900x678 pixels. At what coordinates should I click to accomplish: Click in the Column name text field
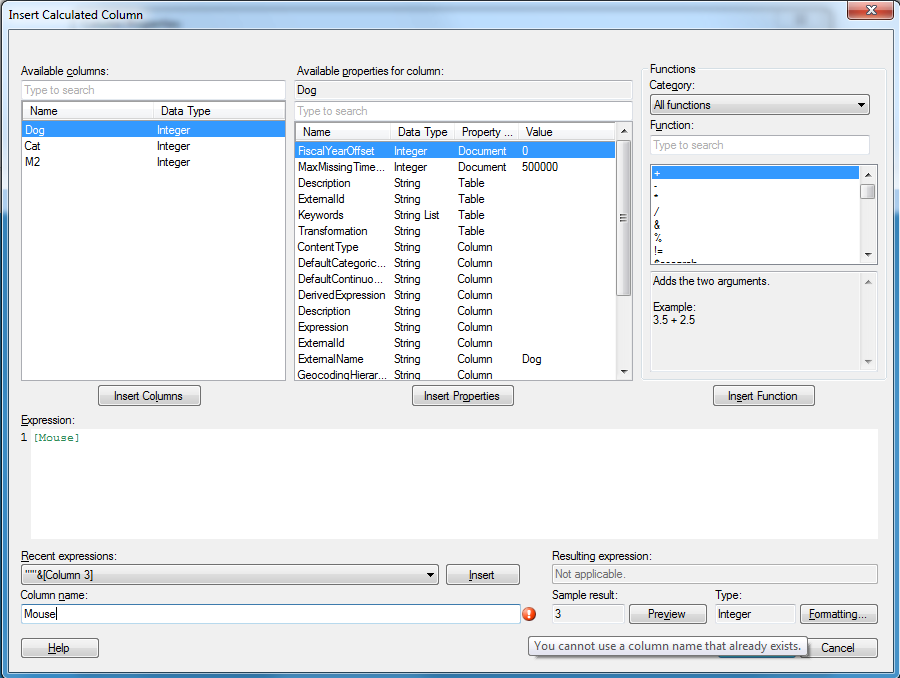coord(270,614)
